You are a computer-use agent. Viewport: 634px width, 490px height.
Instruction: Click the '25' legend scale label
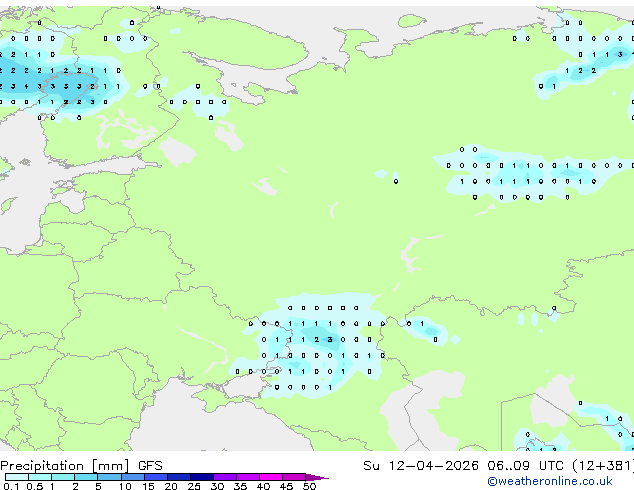194,486
